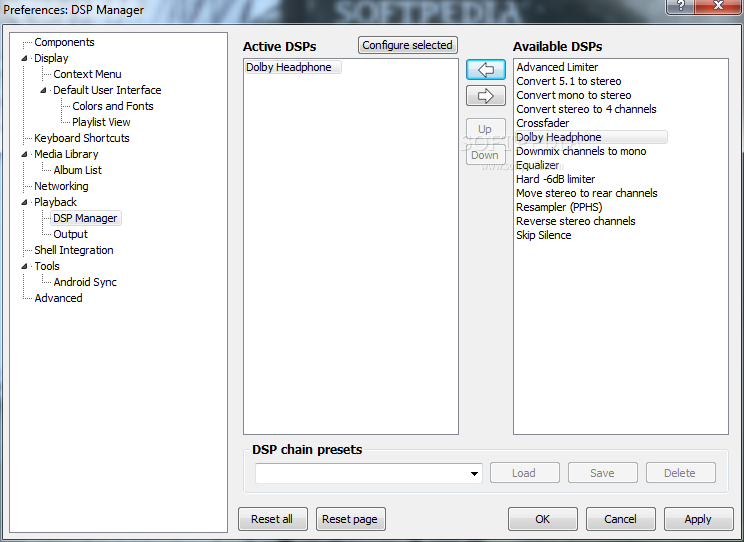Screen dimensions: 744x542
Task: Select Advanced Limiter in Available DSPs
Action: tap(557, 67)
